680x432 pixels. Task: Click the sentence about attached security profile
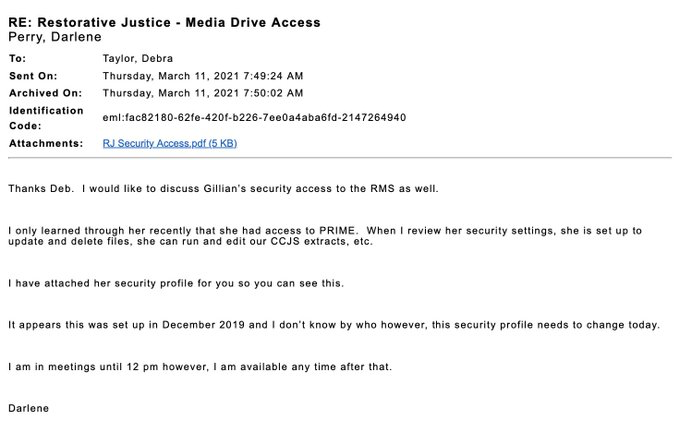click(176, 283)
